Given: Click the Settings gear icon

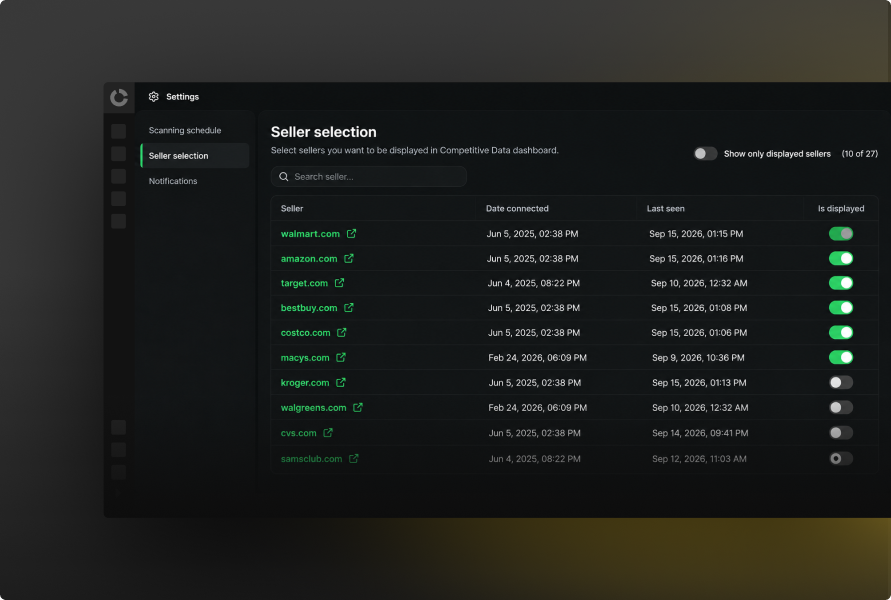Looking at the screenshot, I should coord(153,97).
